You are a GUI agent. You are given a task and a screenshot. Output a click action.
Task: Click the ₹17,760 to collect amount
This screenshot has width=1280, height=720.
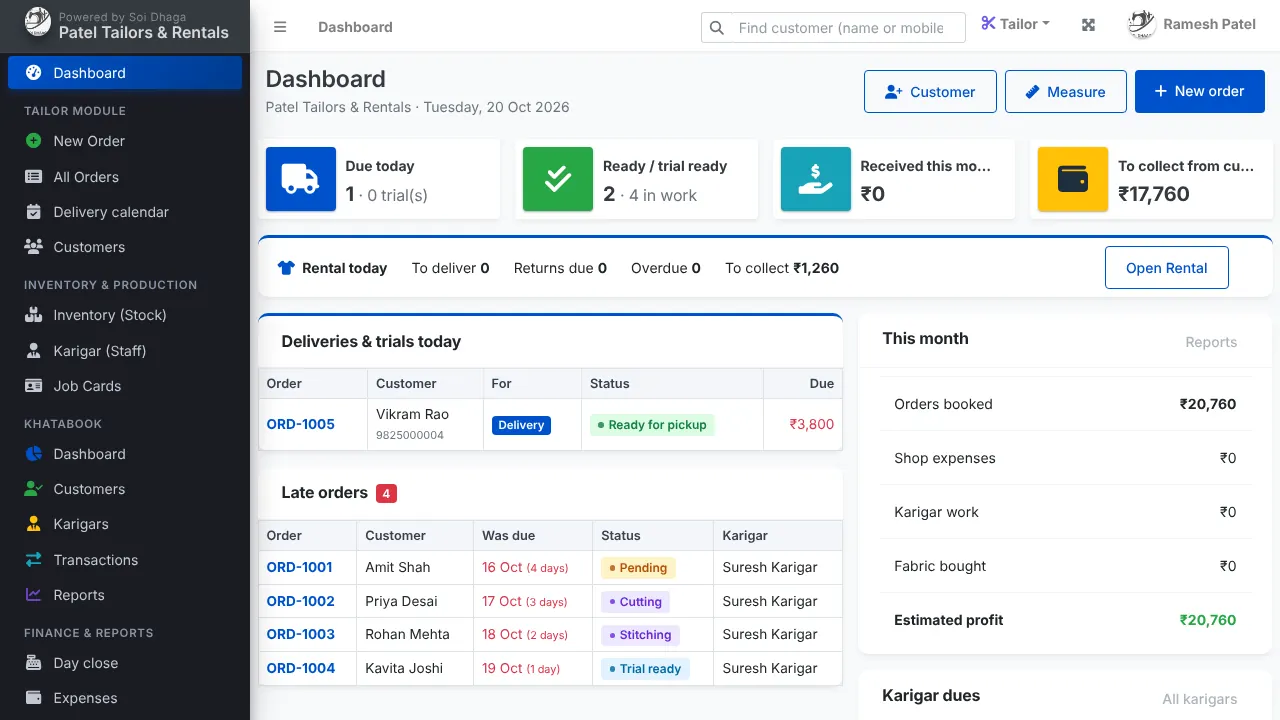coord(1153,194)
